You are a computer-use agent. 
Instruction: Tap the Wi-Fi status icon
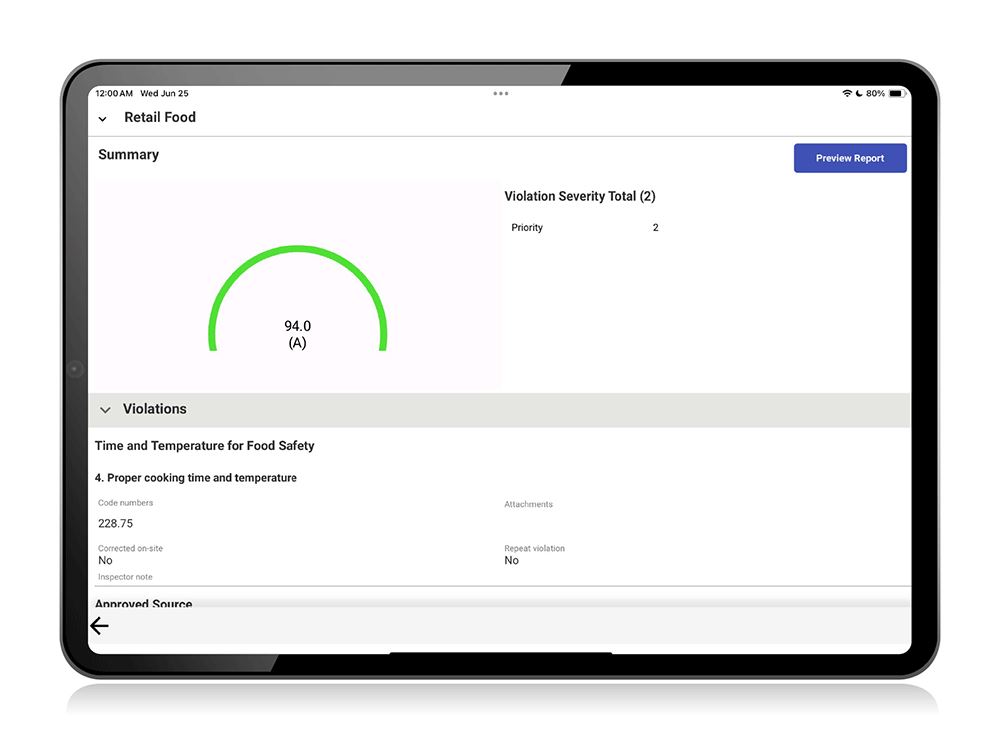tap(847, 93)
